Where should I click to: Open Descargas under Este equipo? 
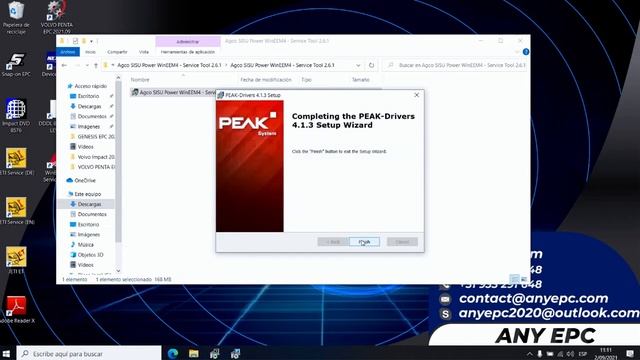(86, 204)
